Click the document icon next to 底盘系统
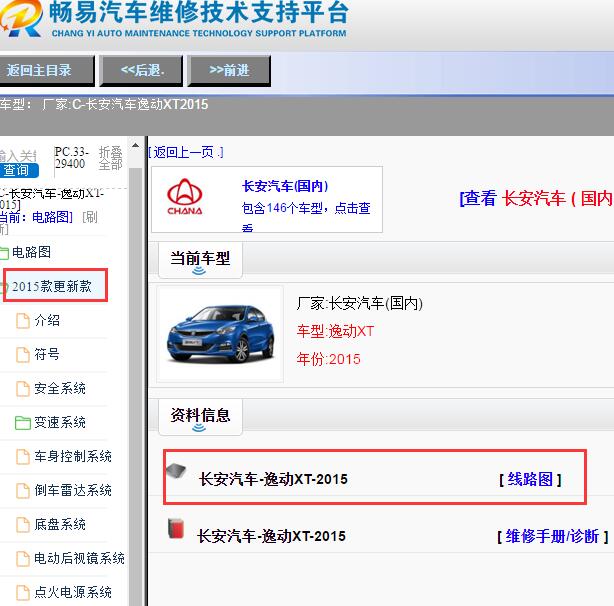This screenshot has height=606, width=614. 23,525
